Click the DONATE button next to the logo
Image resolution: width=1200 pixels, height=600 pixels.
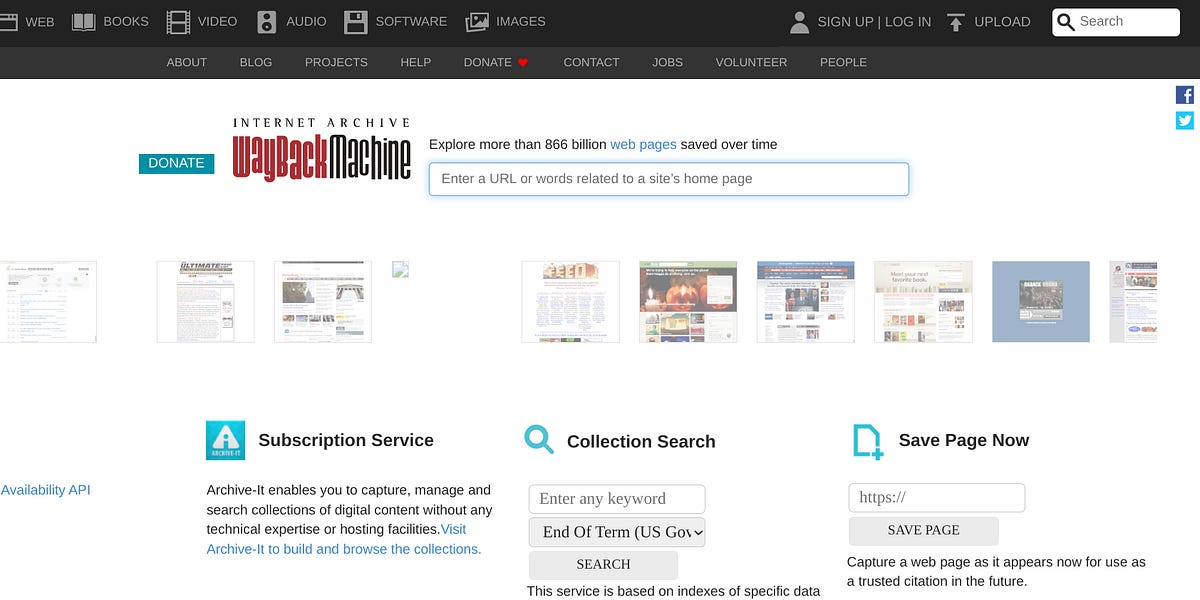[x=176, y=162]
